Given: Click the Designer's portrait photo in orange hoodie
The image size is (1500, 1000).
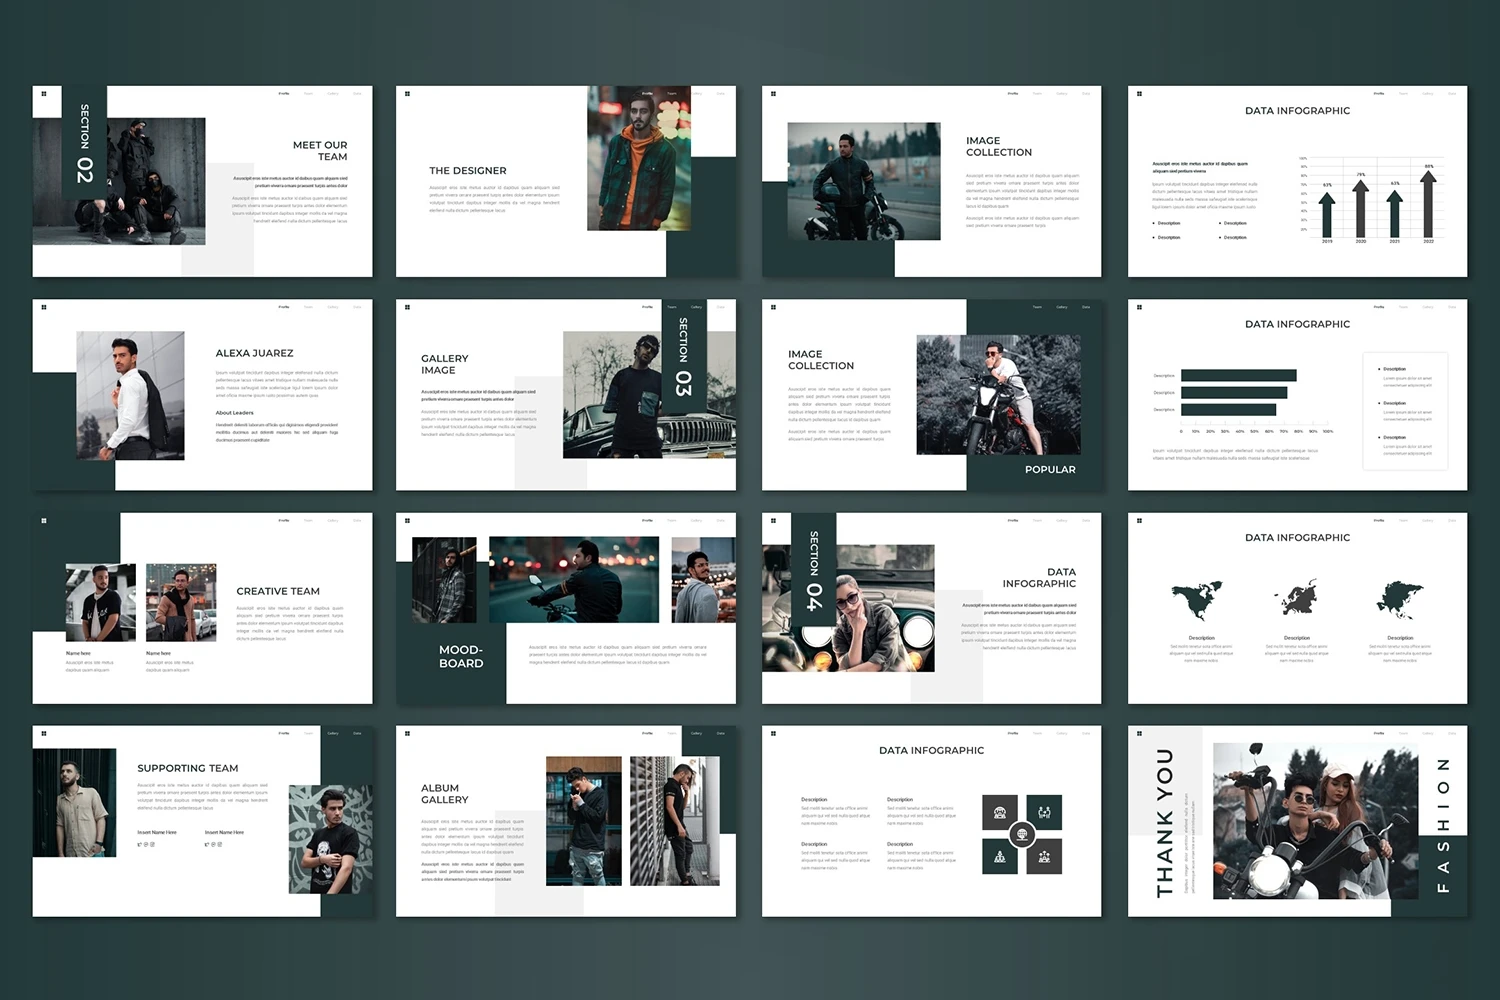Looking at the screenshot, I should (x=639, y=160).
